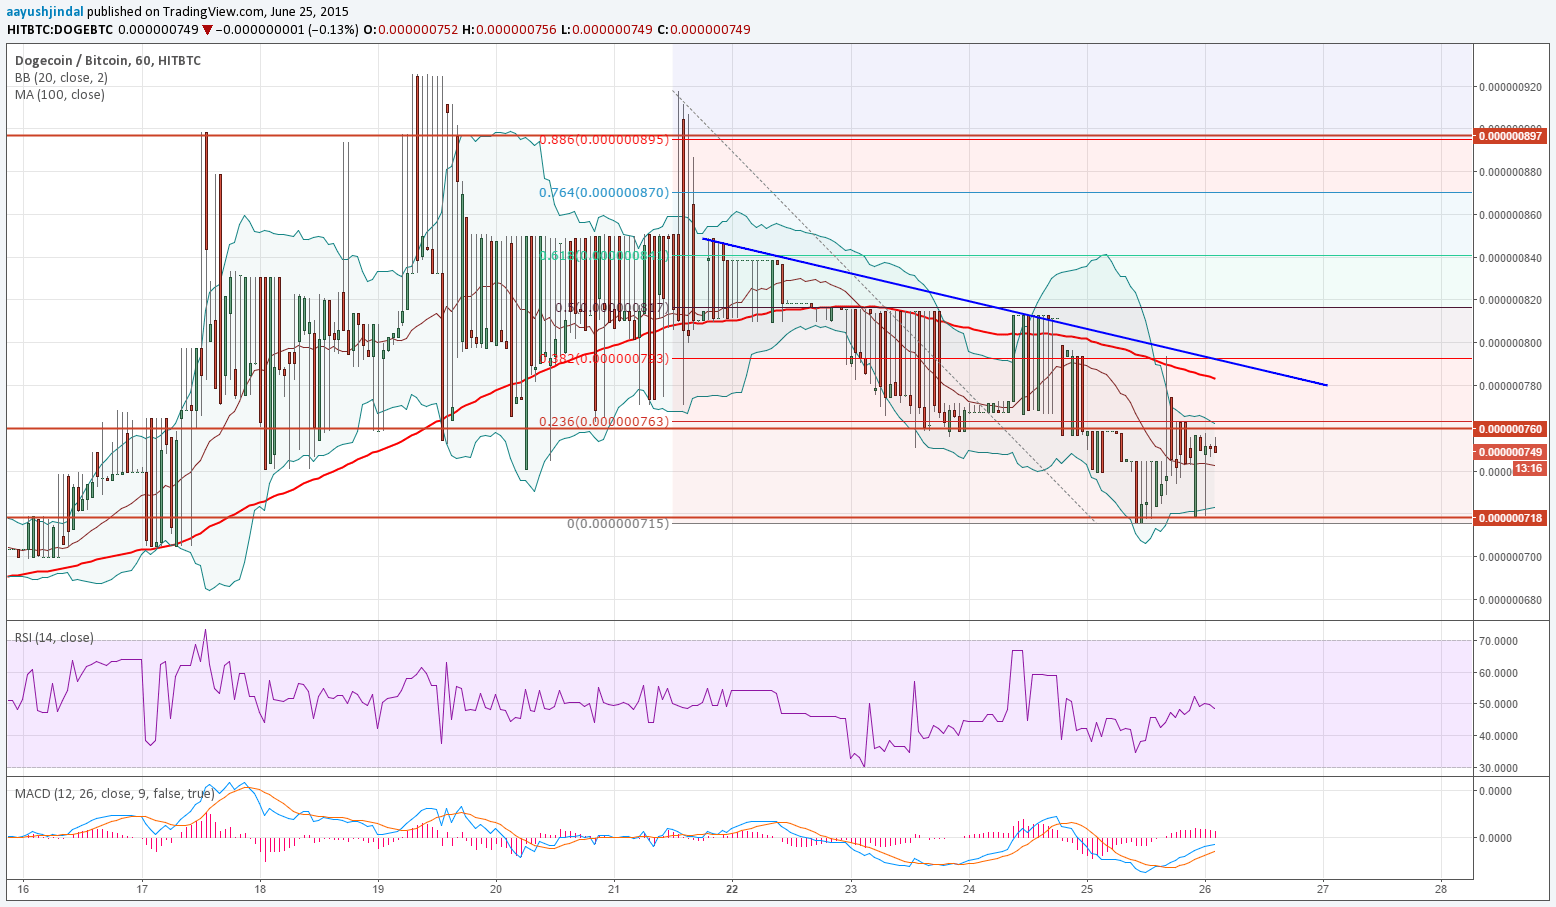Click date 17 on the time axis

click(142, 888)
